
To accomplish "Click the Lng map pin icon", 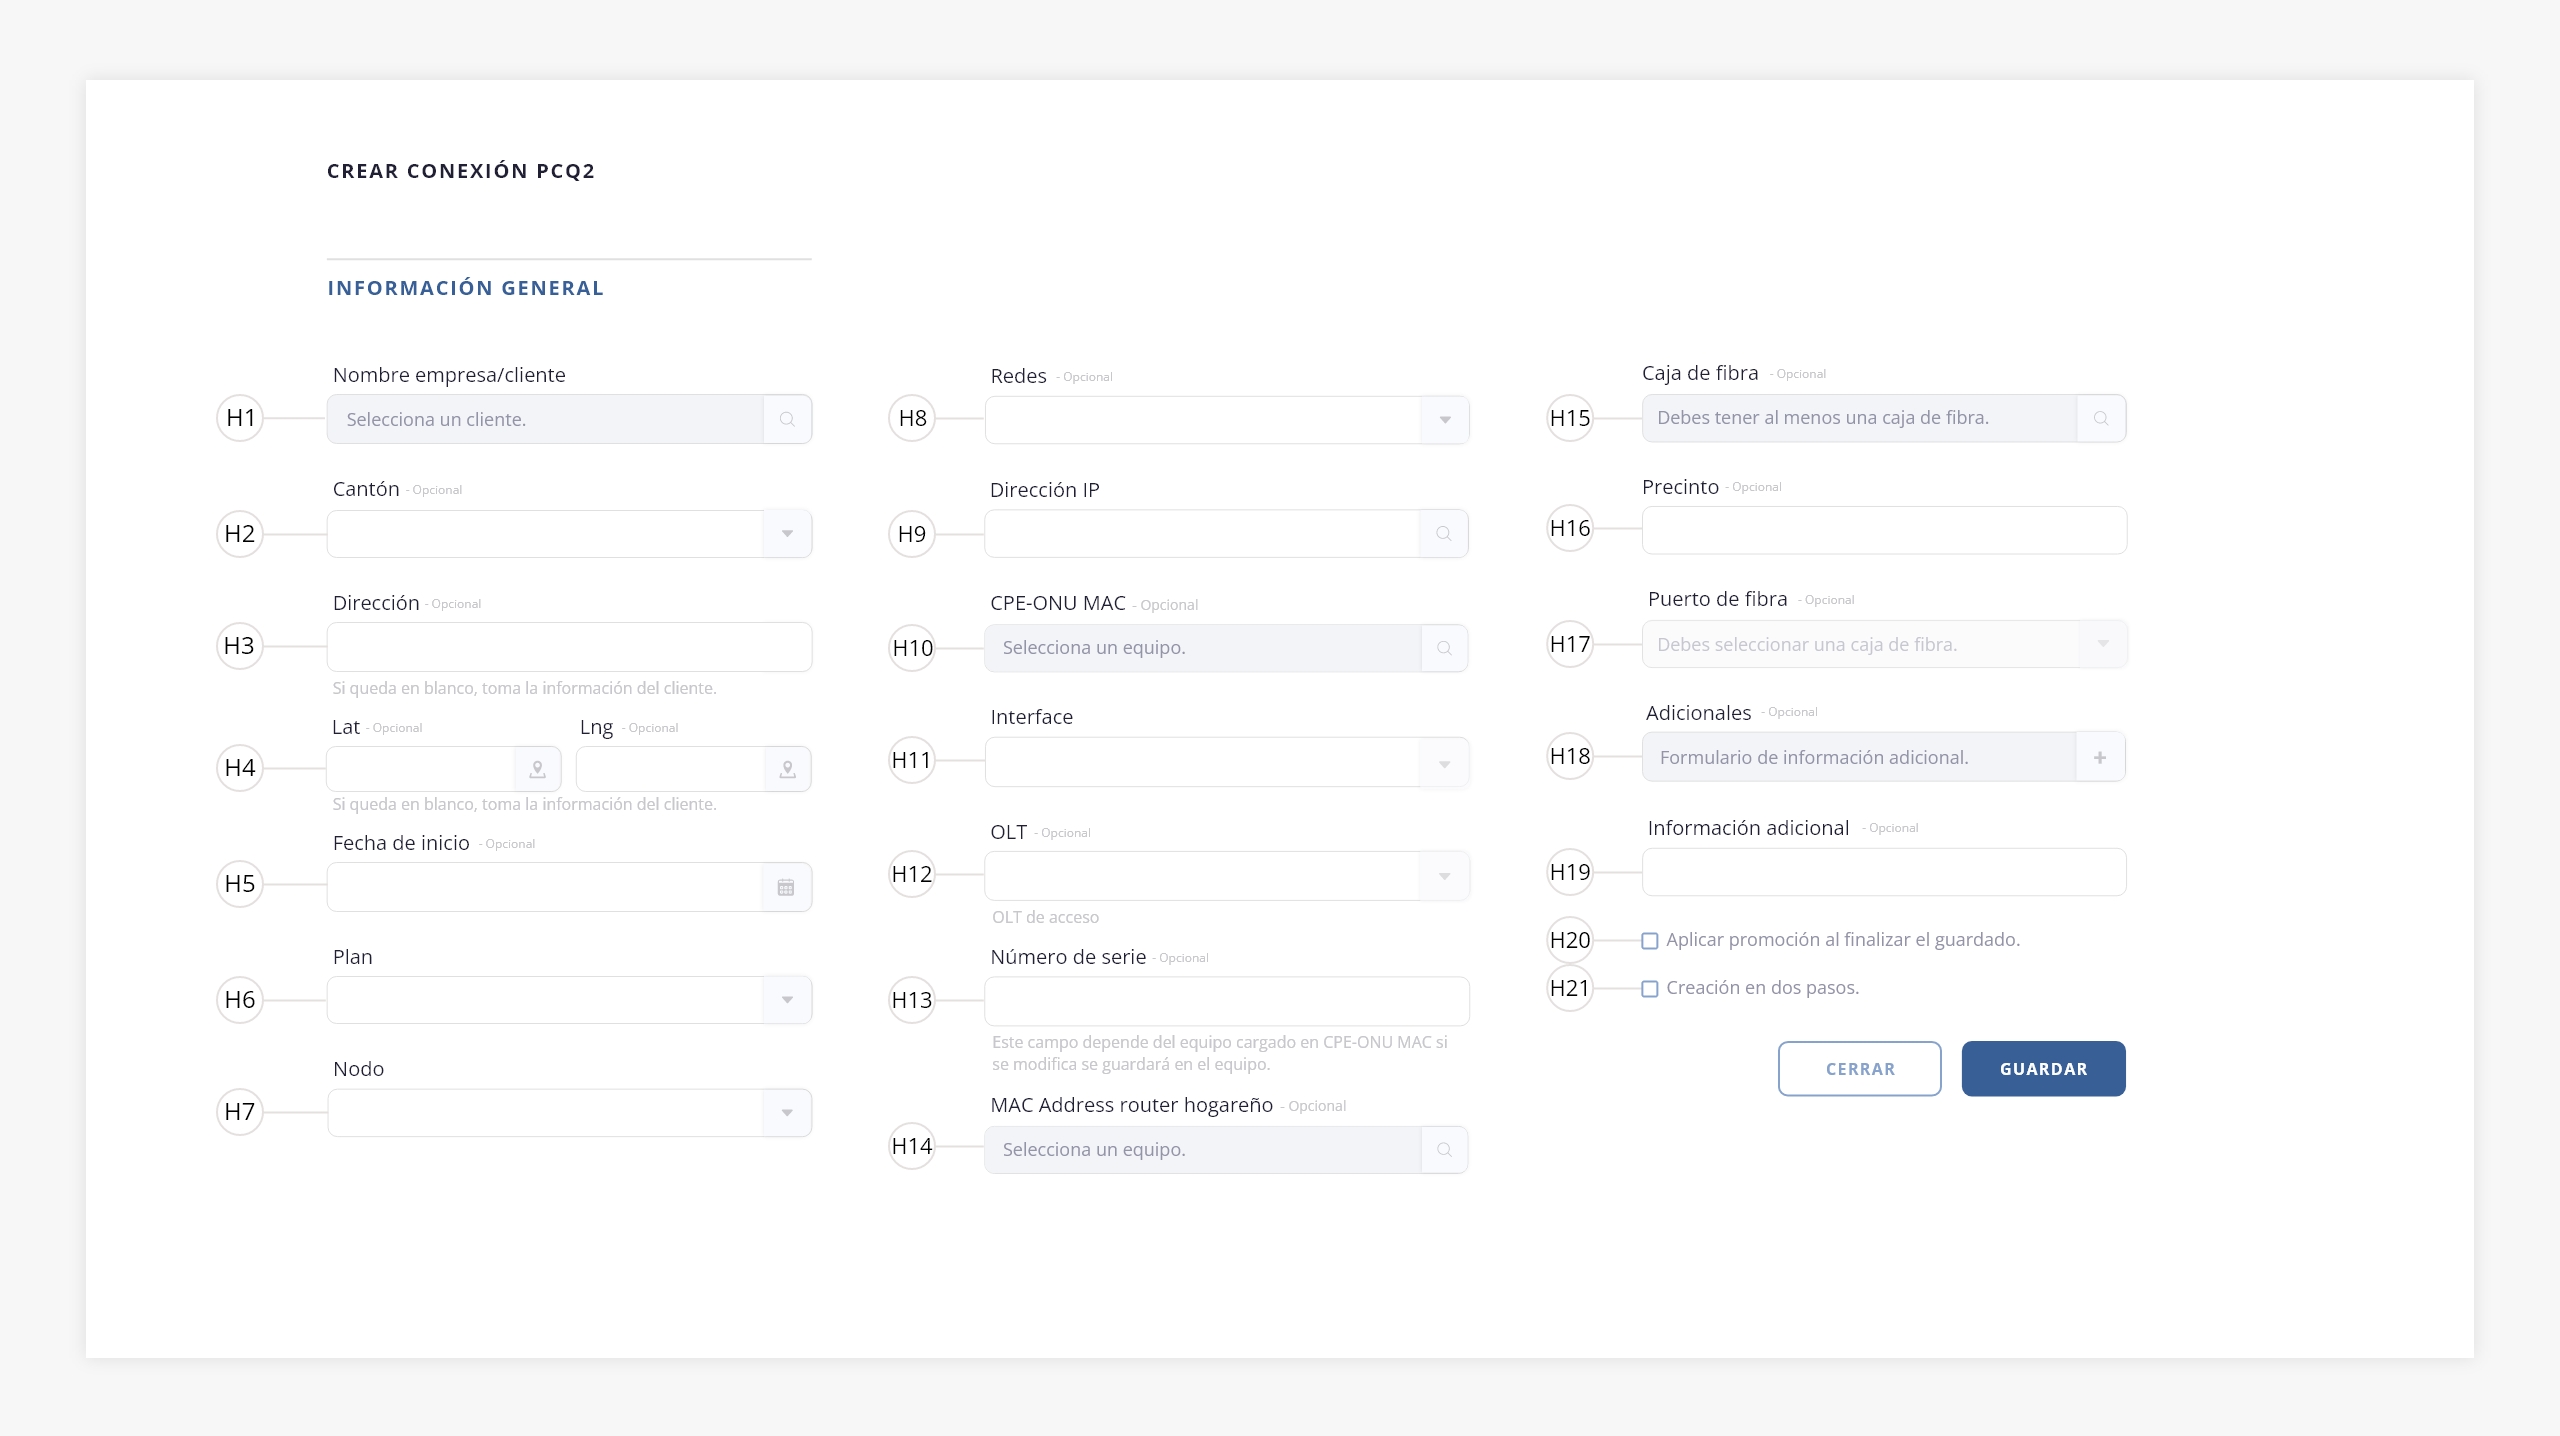I will coord(787,769).
